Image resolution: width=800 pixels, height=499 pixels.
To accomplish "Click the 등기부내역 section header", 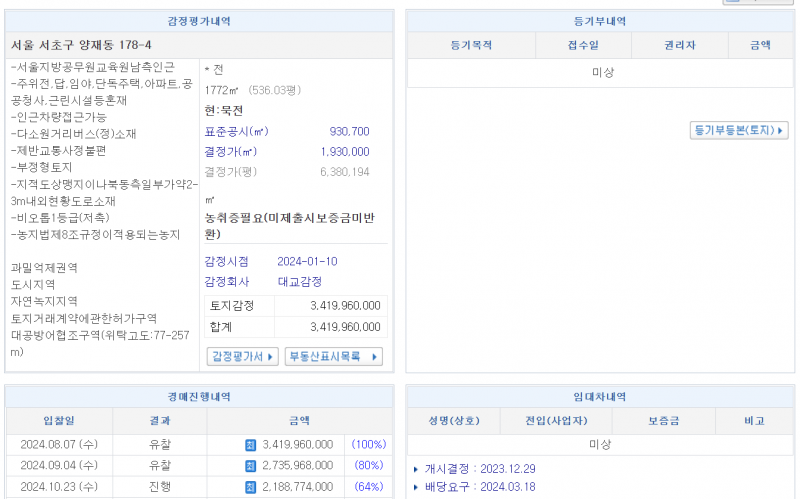I will tap(601, 21).
